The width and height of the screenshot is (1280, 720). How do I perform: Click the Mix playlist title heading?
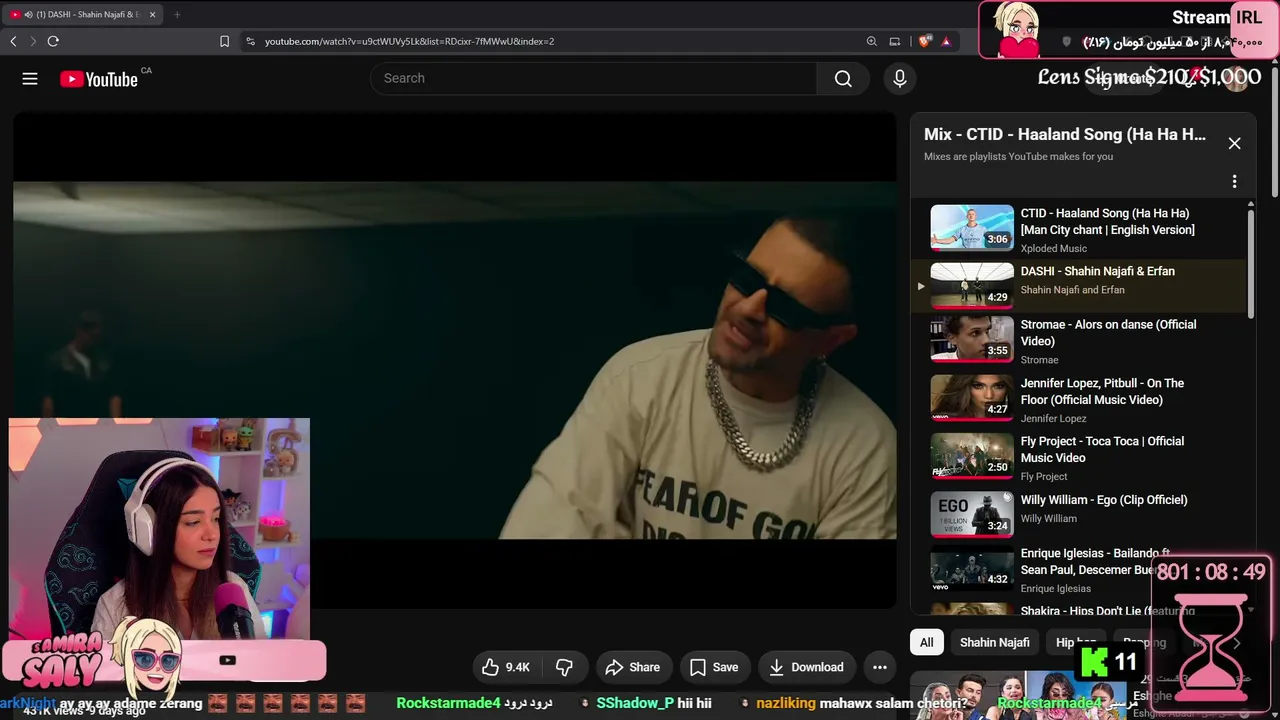pyautogui.click(x=1065, y=134)
